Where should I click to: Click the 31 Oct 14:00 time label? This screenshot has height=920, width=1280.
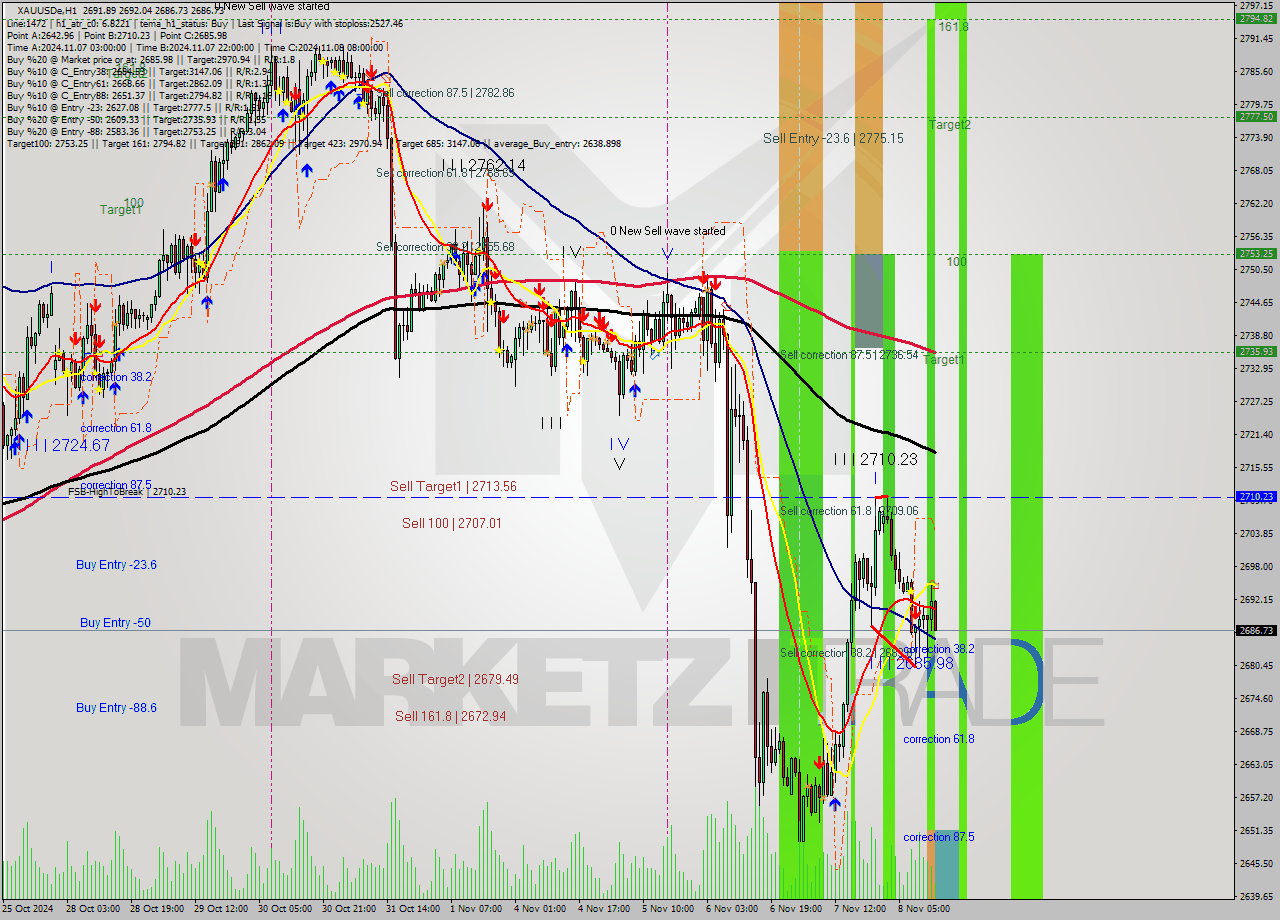click(413, 909)
